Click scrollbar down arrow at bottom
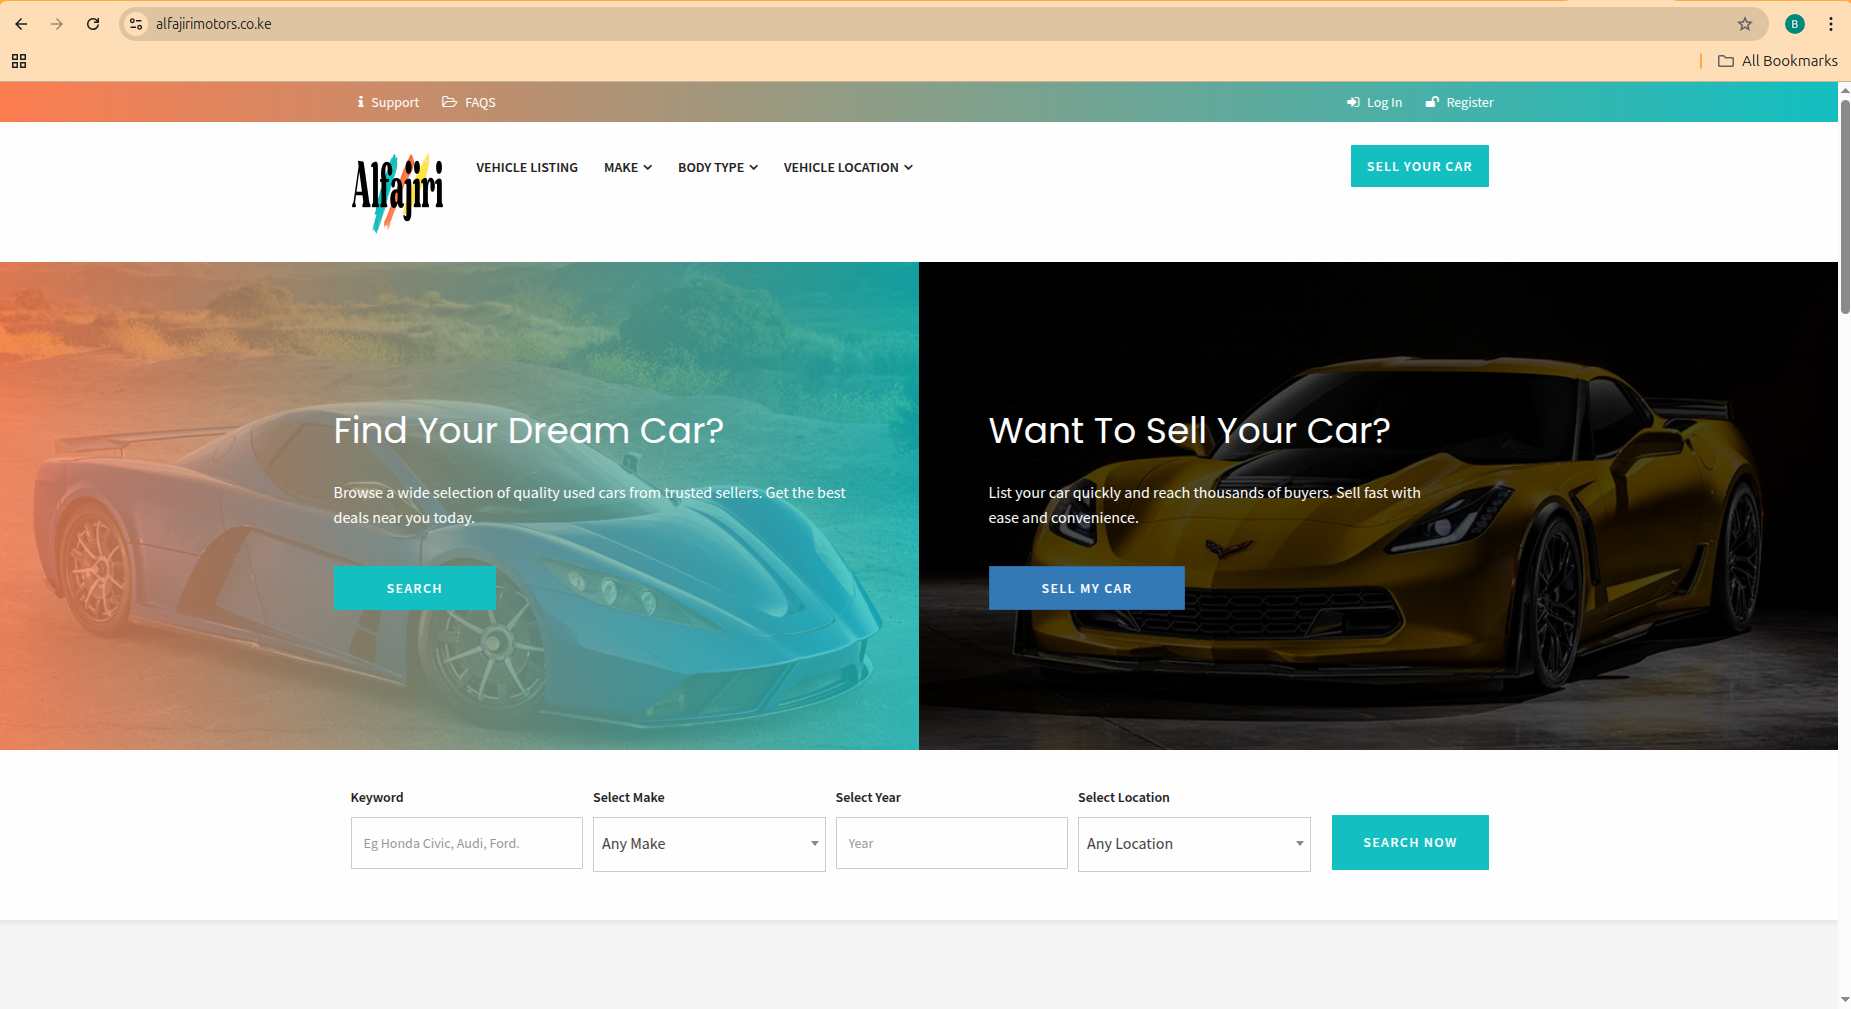The width and height of the screenshot is (1851, 1009). pyautogui.click(x=1845, y=999)
